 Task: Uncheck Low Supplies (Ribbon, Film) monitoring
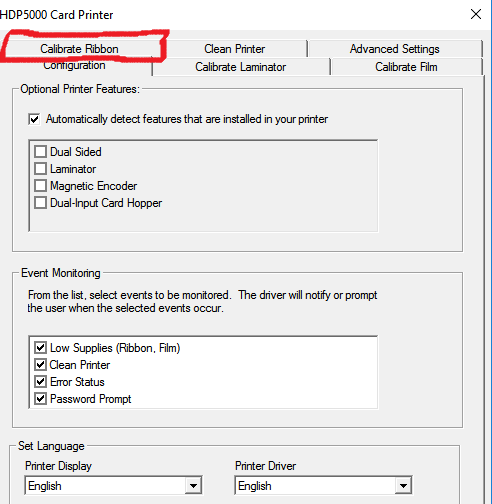click(x=40, y=348)
